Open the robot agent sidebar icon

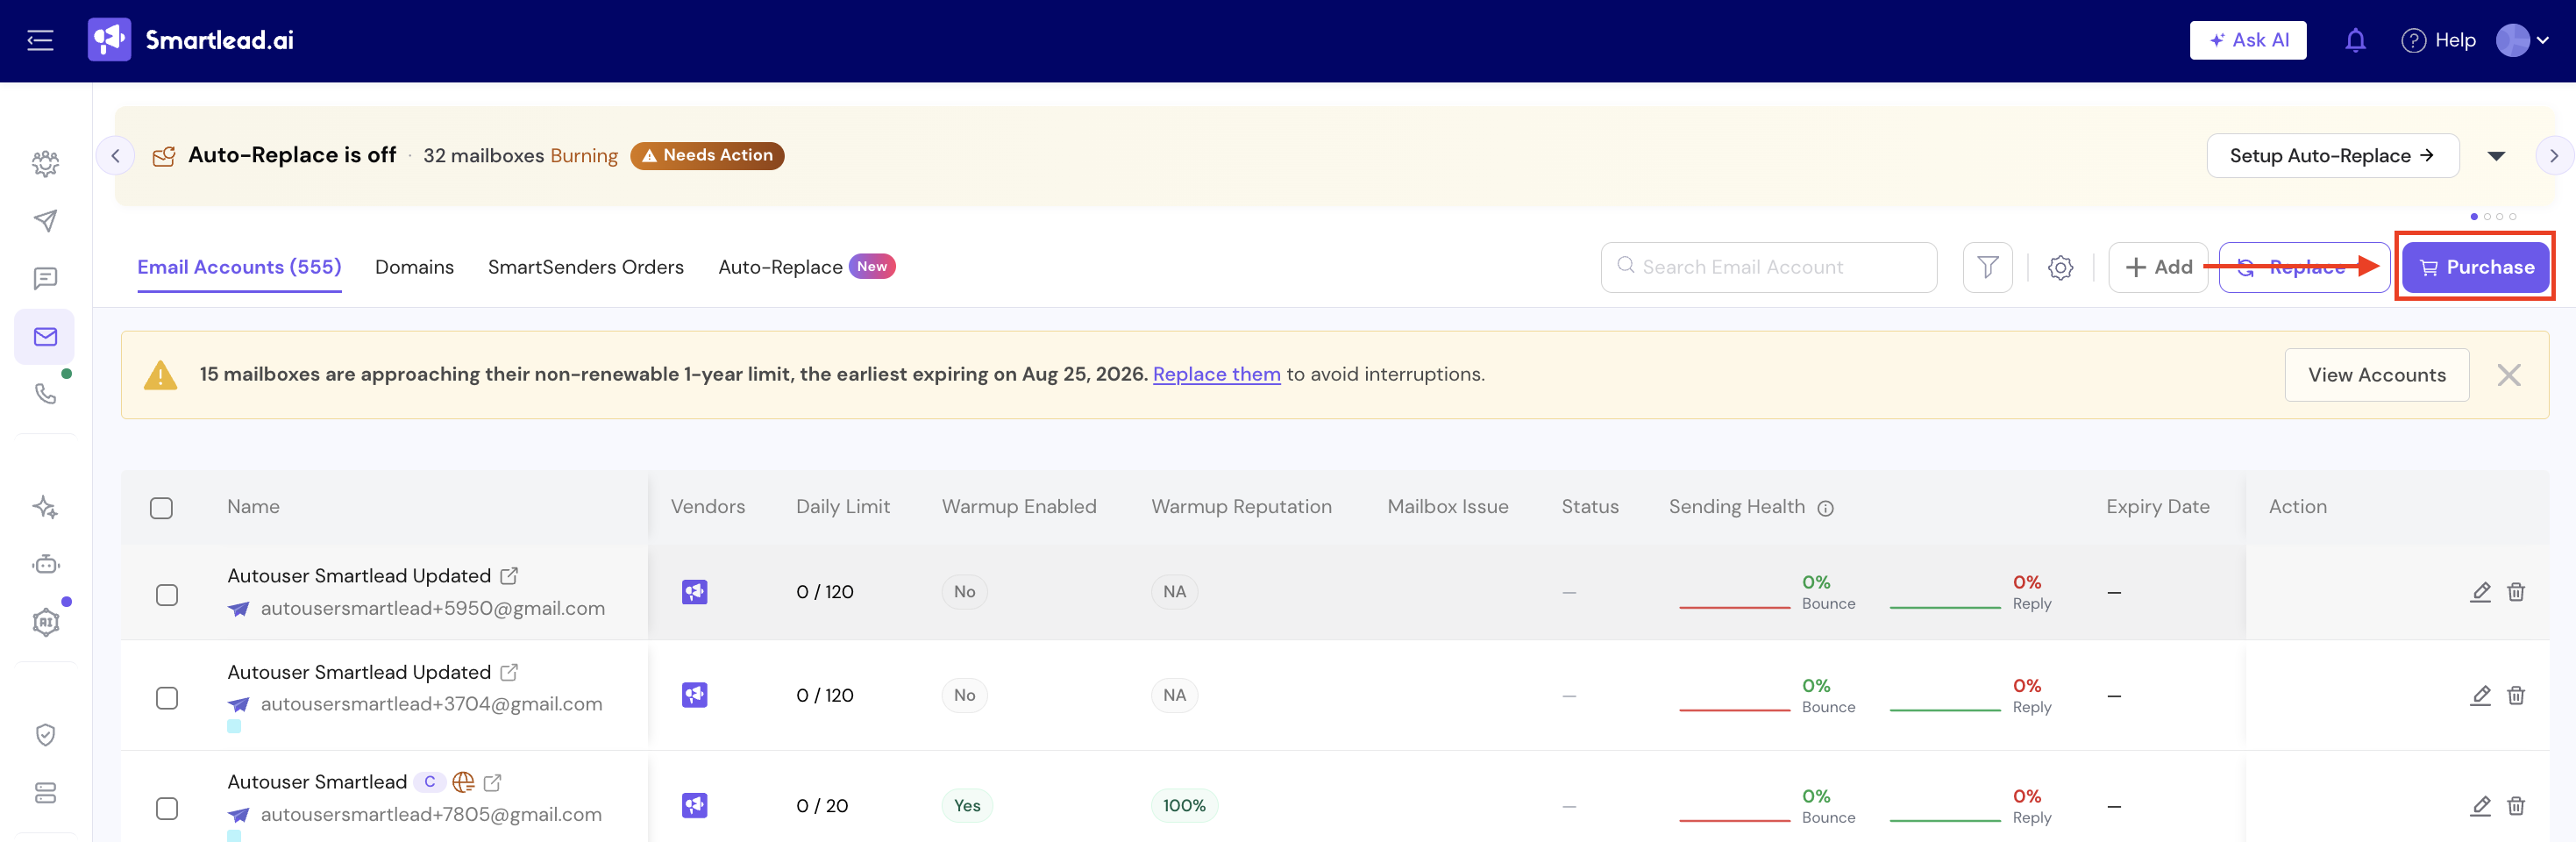point(45,565)
